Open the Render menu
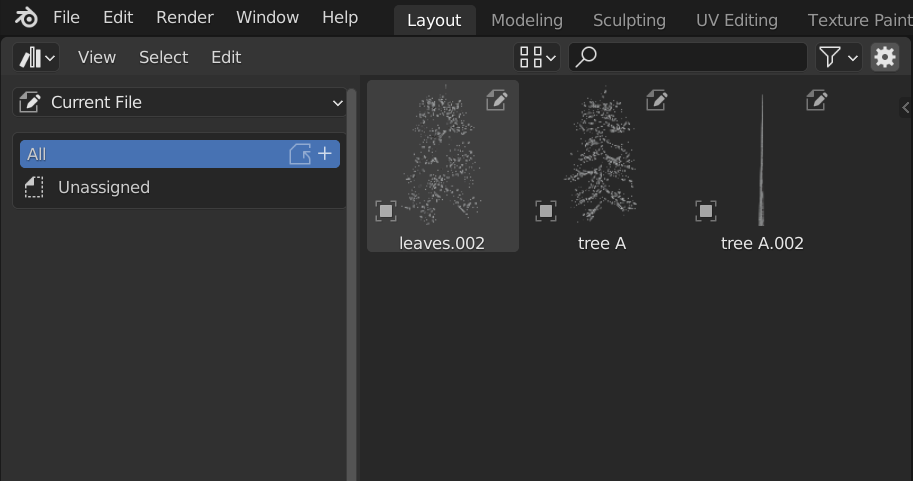Image resolution: width=913 pixels, height=481 pixels. click(185, 17)
